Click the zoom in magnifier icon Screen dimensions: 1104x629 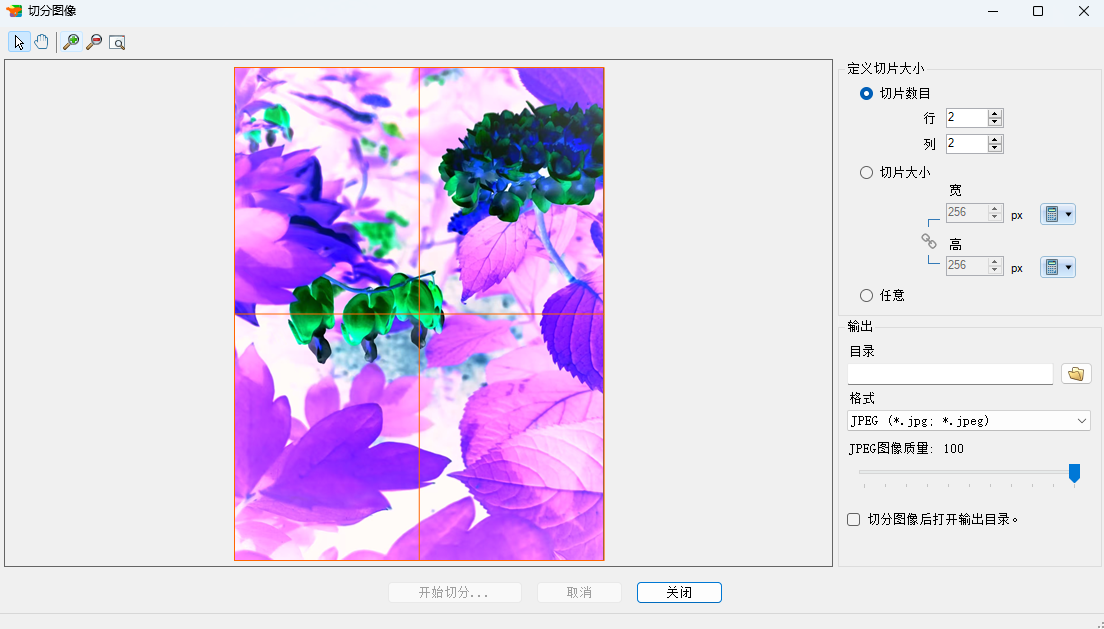[71, 42]
